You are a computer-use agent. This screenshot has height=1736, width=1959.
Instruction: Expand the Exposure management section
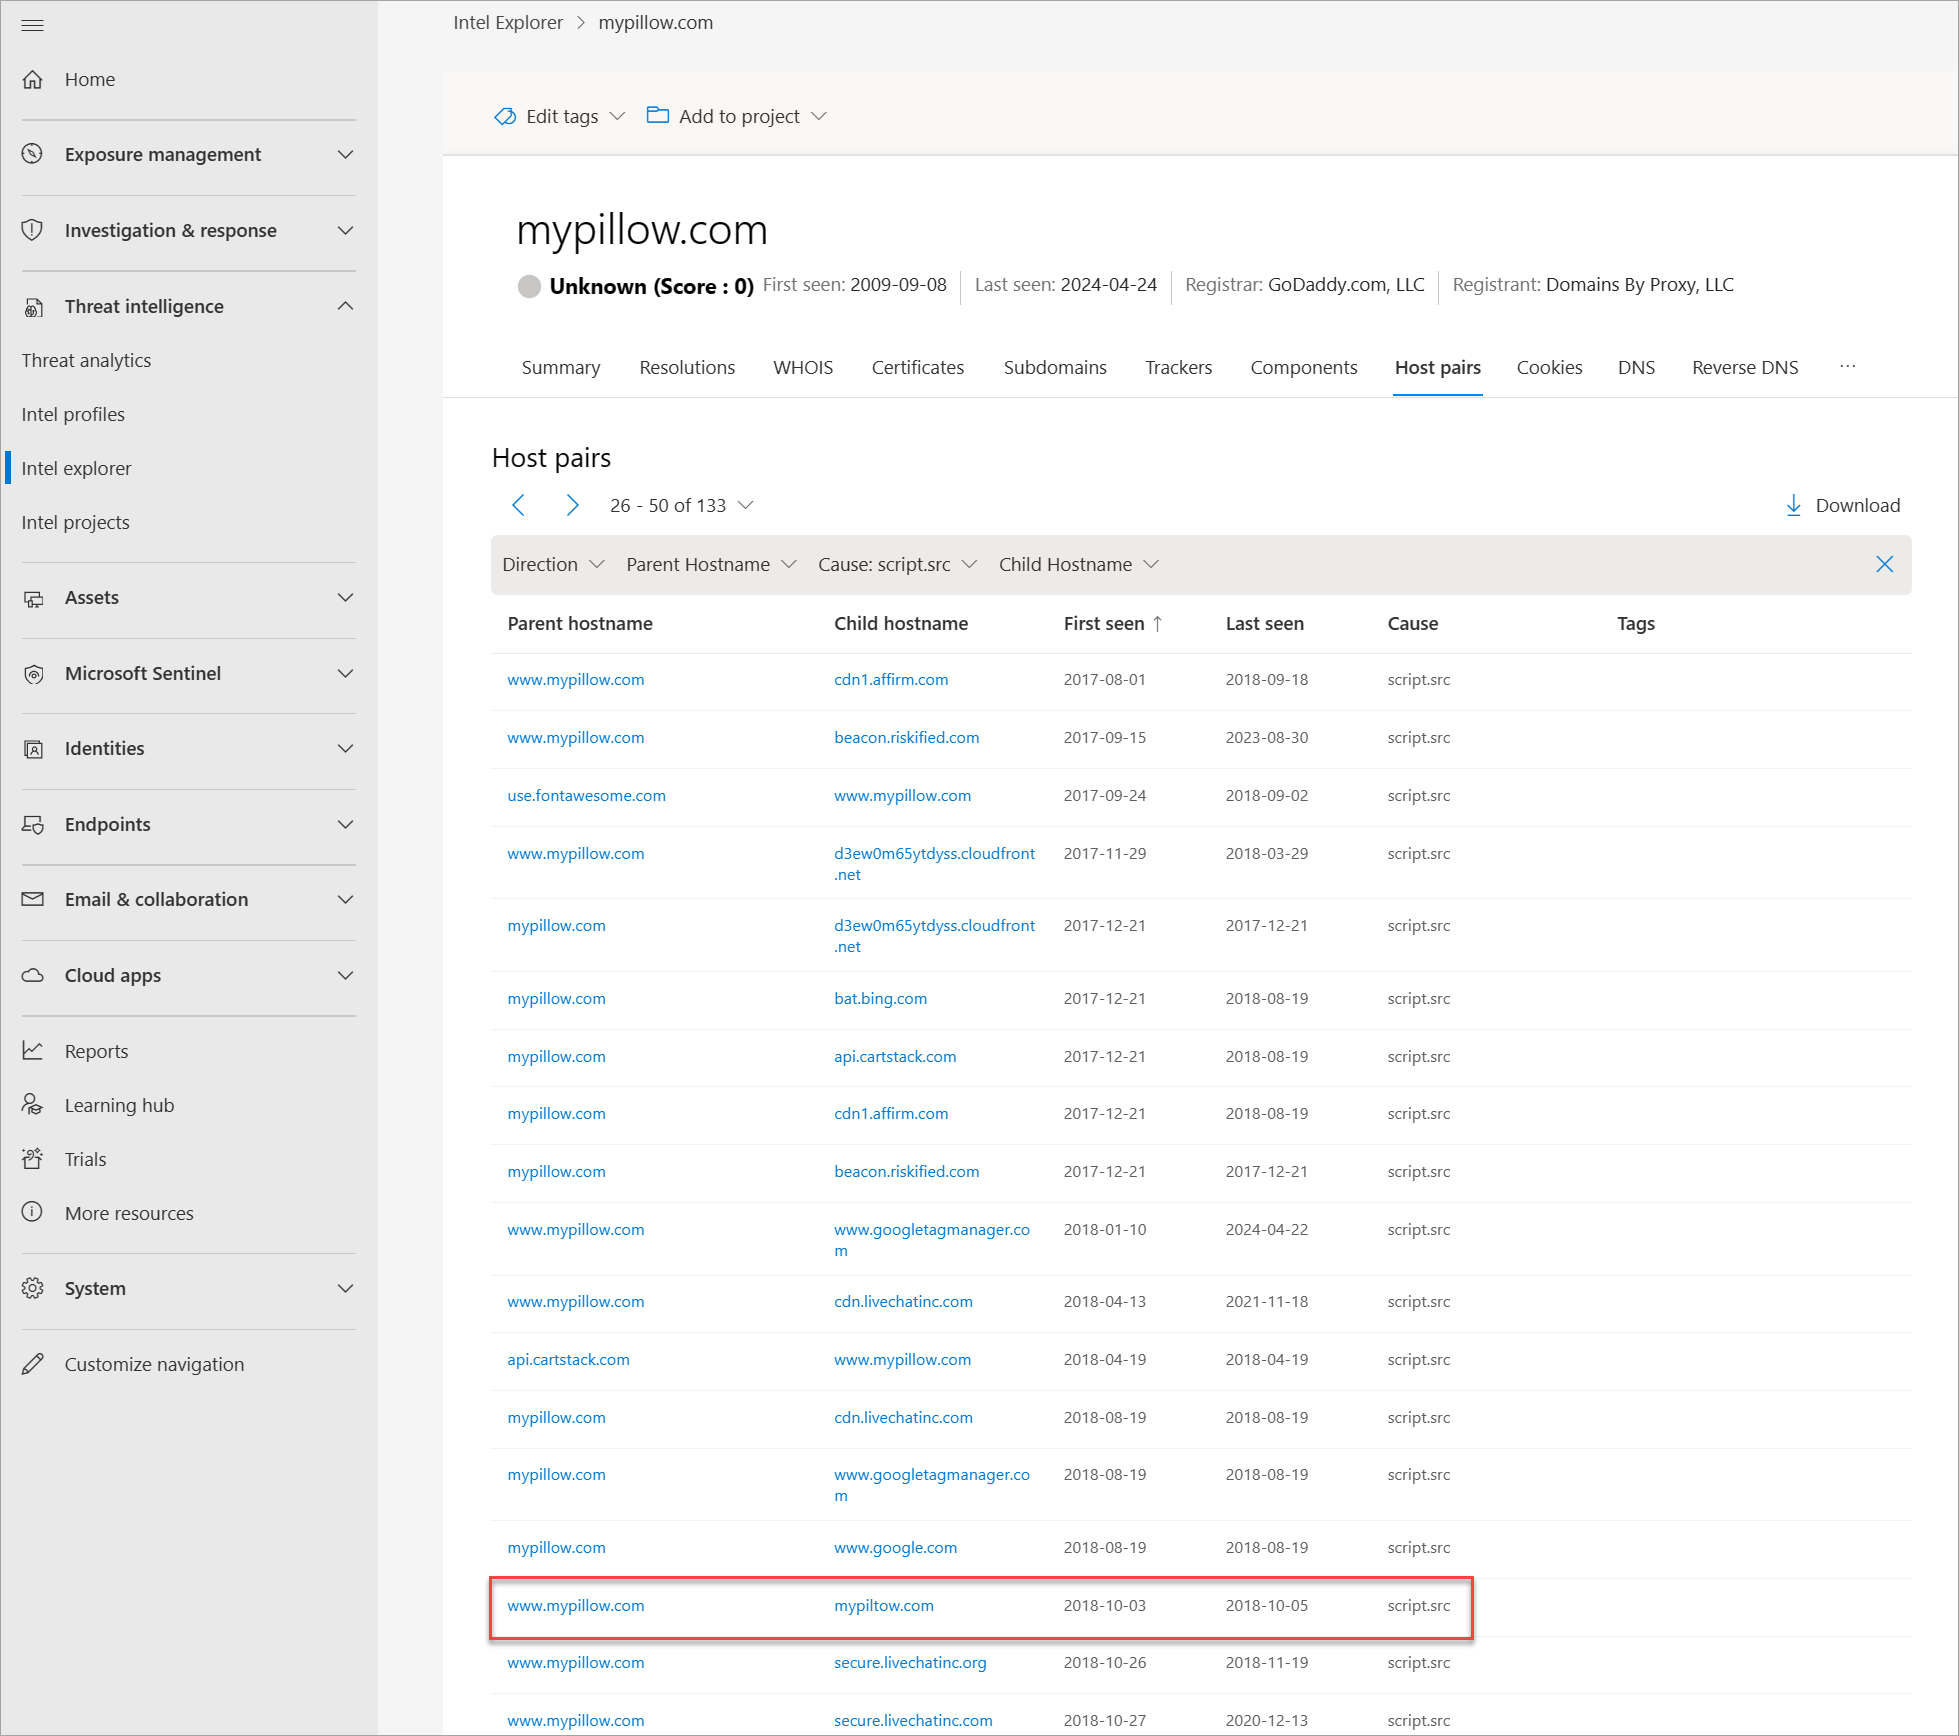pyautogui.click(x=345, y=155)
